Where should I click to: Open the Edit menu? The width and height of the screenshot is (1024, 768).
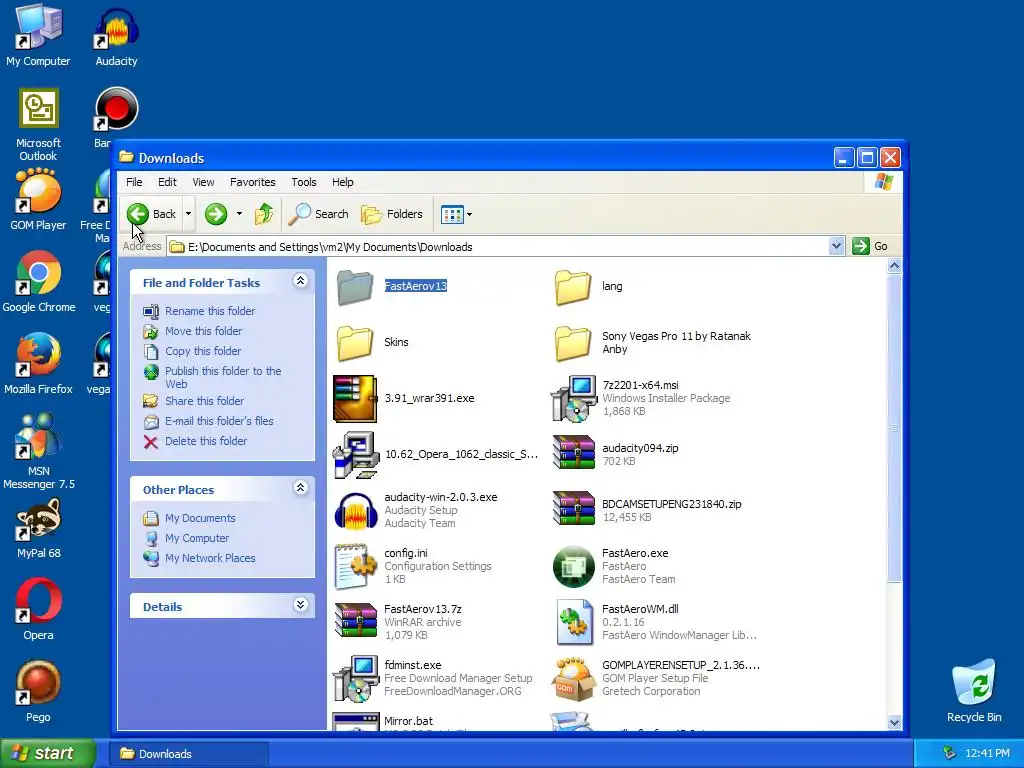tap(167, 182)
